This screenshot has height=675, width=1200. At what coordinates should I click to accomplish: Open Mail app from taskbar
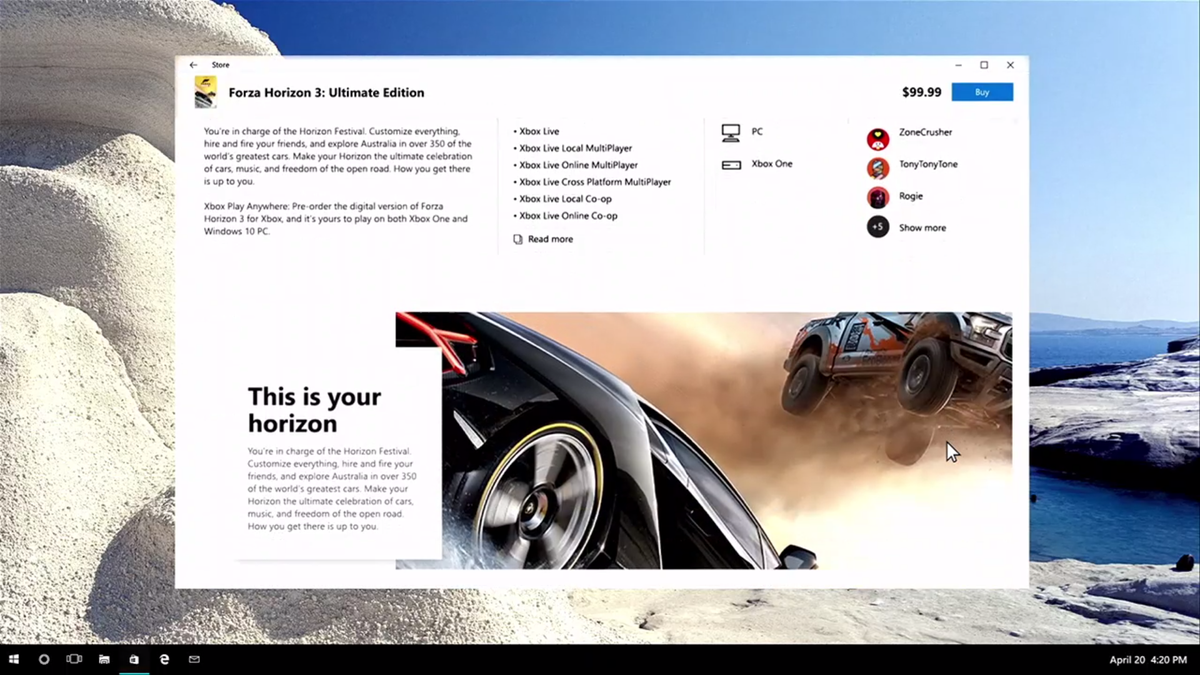coord(194,660)
